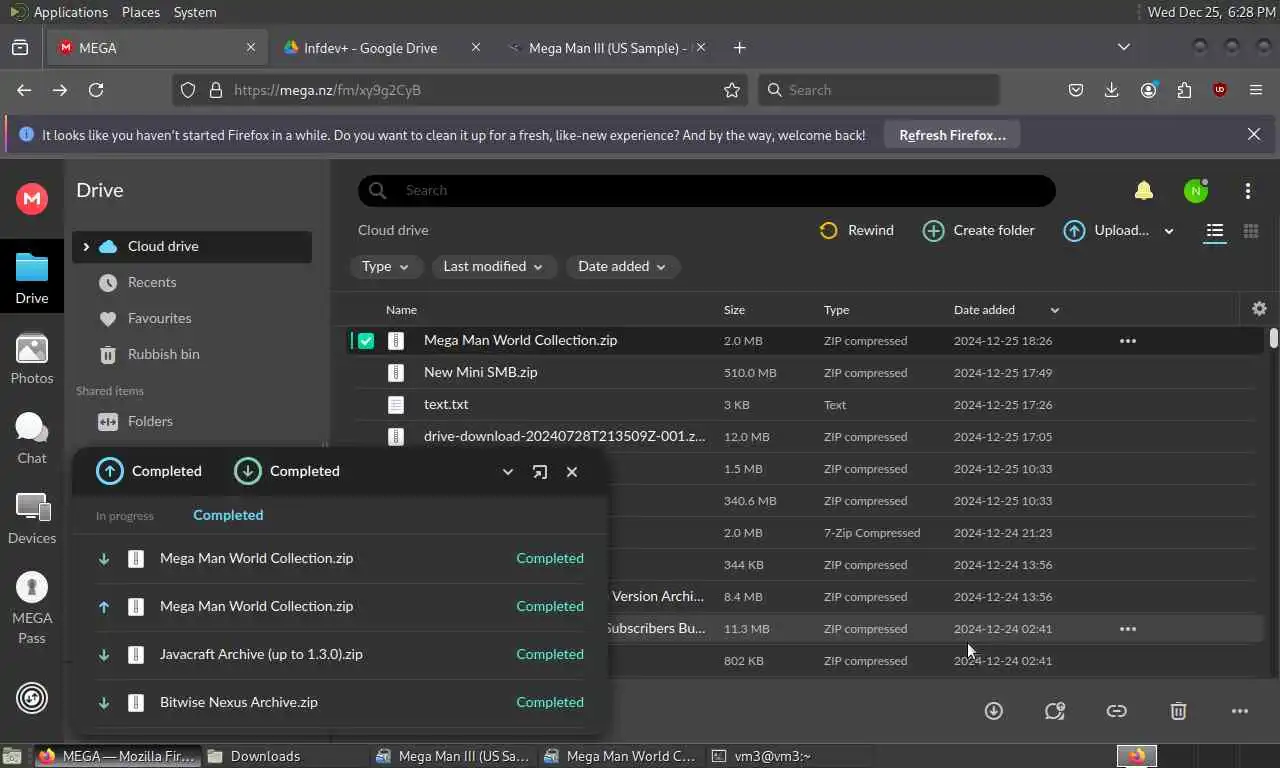Image resolution: width=1280 pixels, height=768 pixels.
Task: Open the Last modified filter dropdown
Action: (493, 266)
